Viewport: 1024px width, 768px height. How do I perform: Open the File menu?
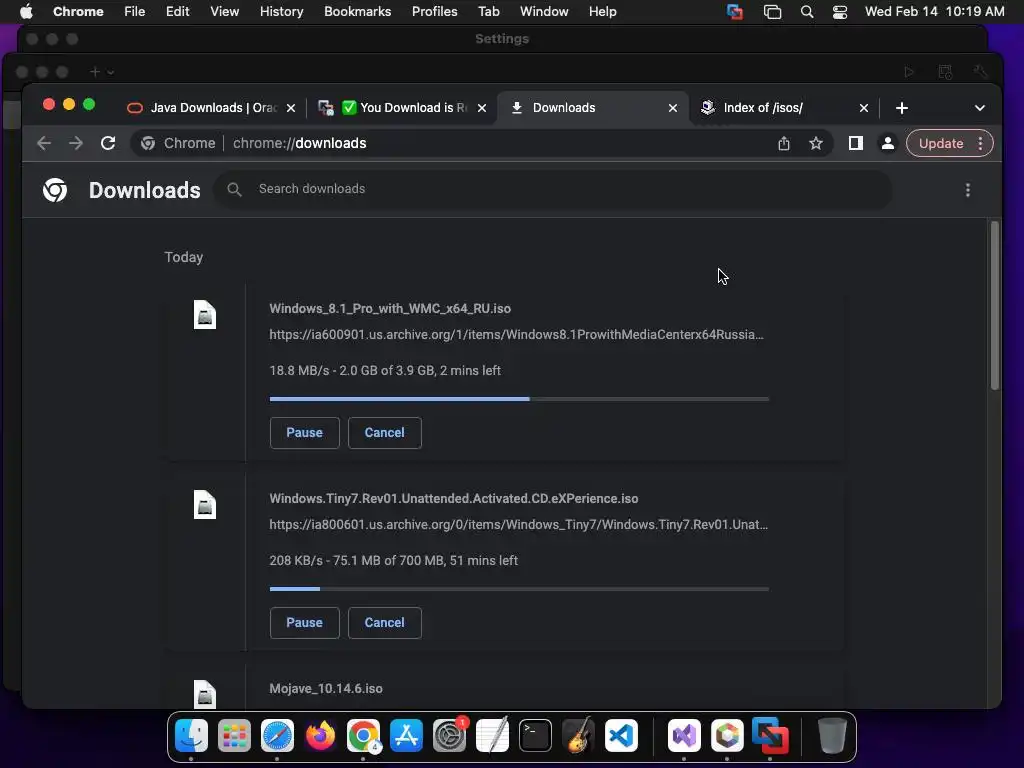[135, 12]
